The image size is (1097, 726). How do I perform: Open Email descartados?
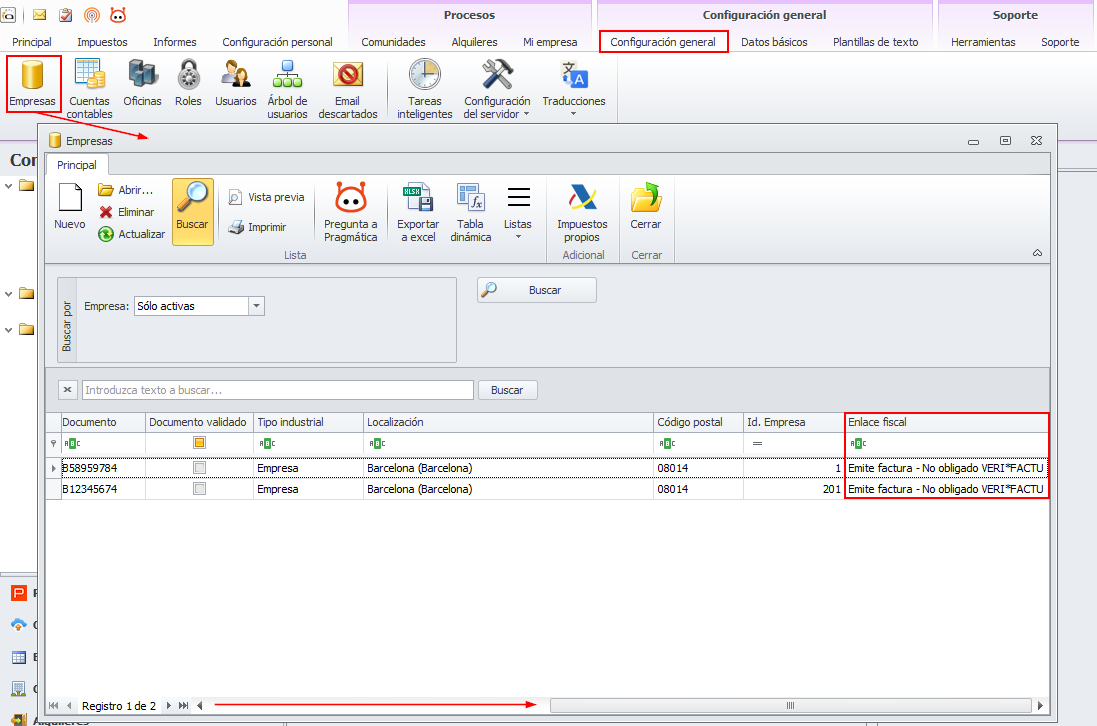348,89
